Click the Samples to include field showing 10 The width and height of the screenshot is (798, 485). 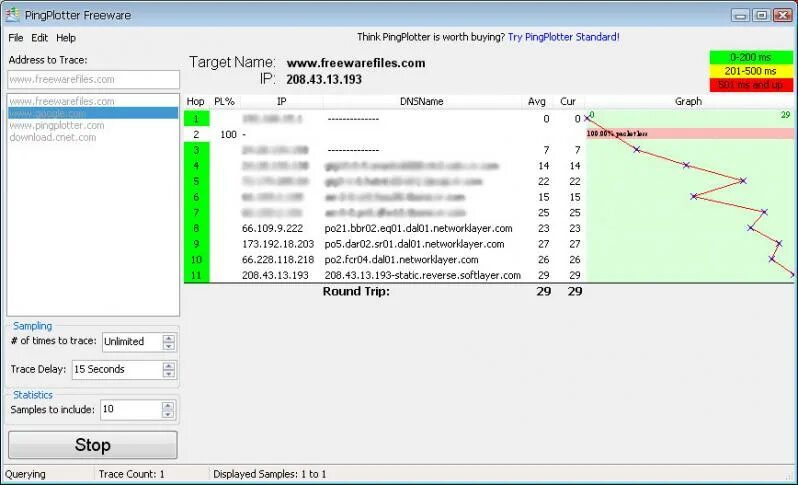131,410
